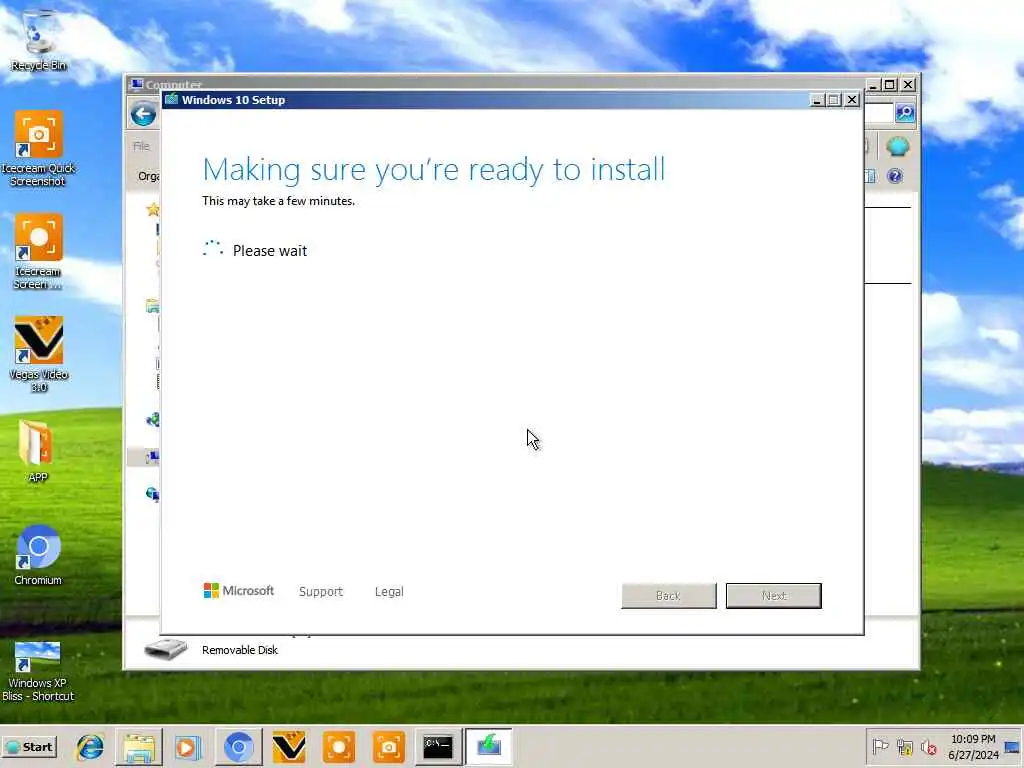The height and width of the screenshot is (768, 1024).
Task: Open the clock showing 10:09 PM
Action: click(973, 746)
